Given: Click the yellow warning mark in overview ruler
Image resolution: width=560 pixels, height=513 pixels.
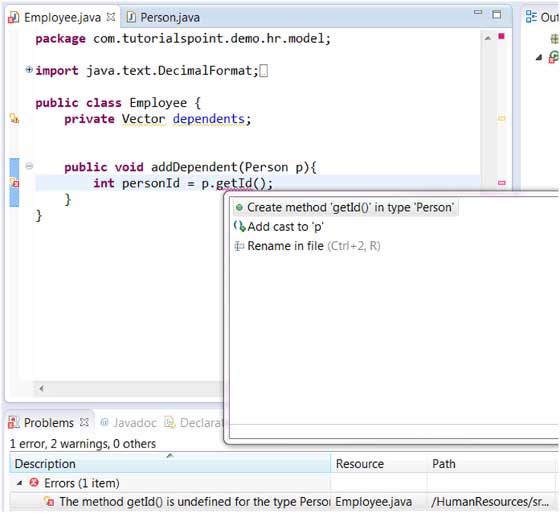Looking at the screenshot, I should pos(502,118).
